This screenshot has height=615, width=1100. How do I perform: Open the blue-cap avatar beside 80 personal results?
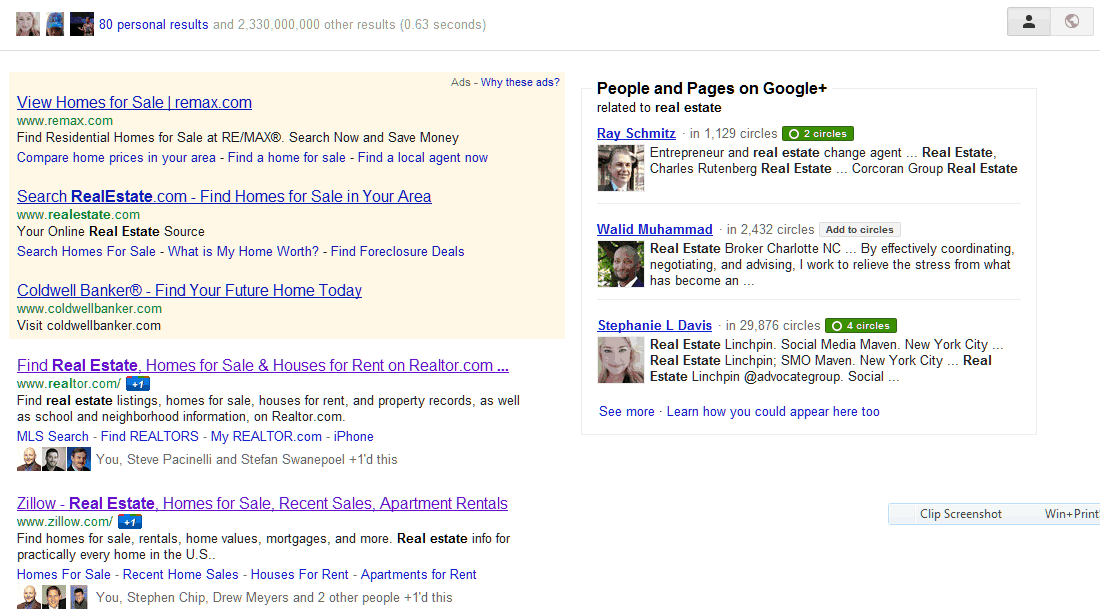click(55, 25)
